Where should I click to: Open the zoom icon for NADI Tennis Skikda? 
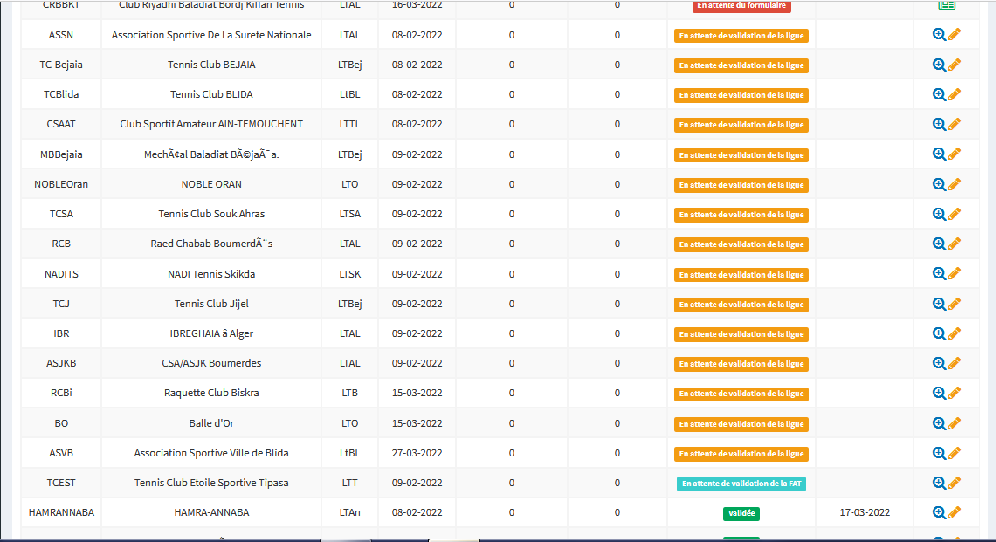(939, 274)
